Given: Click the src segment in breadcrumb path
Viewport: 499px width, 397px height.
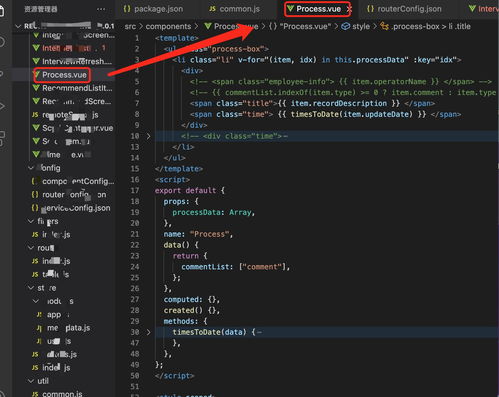Looking at the screenshot, I should (x=130, y=26).
